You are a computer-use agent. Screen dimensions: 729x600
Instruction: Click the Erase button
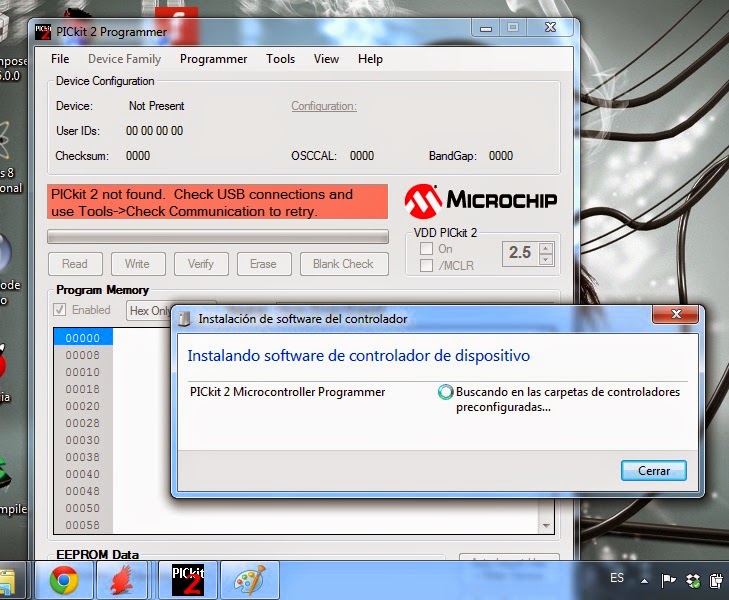264,264
